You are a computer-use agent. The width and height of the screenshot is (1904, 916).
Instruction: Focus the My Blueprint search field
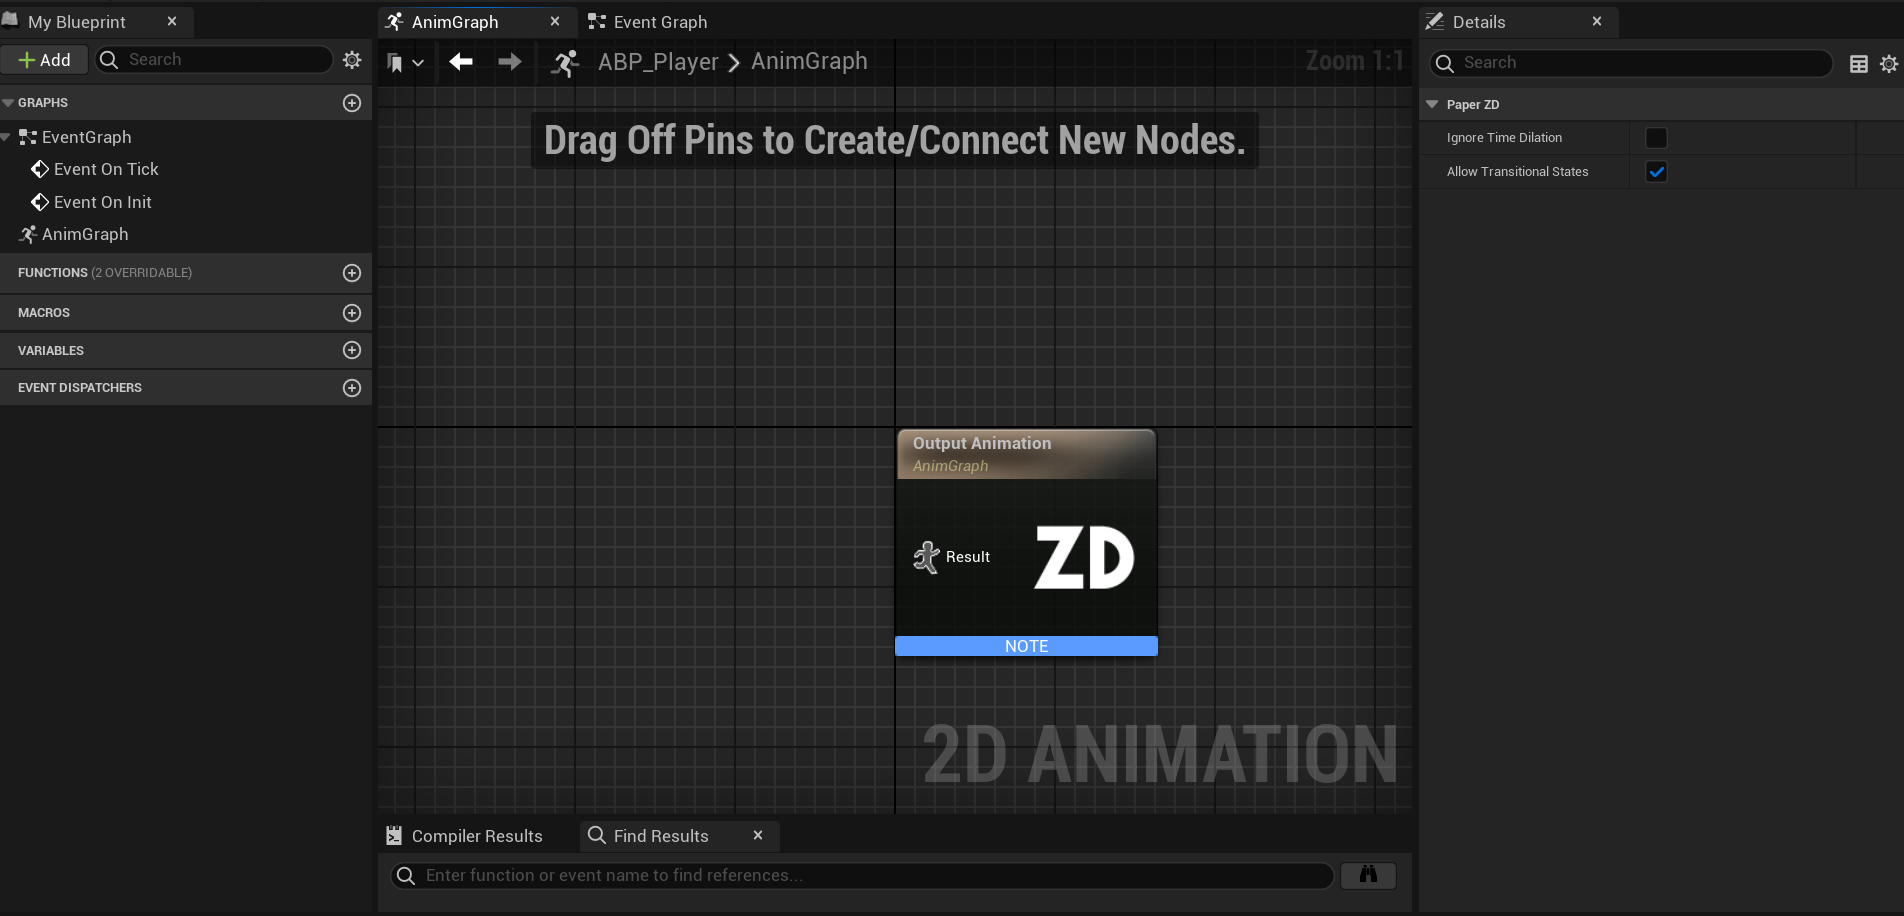pyautogui.click(x=214, y=60)
